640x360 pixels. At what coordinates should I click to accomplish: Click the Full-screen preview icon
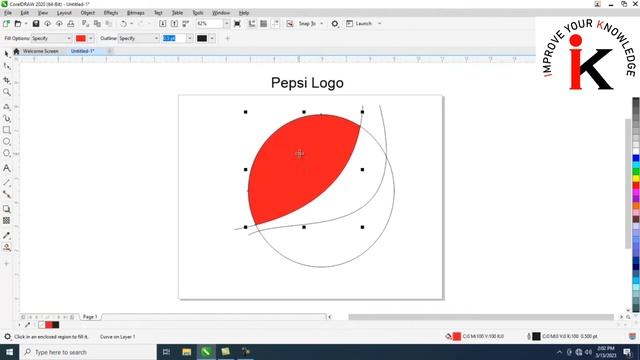(x=237, y=24)
